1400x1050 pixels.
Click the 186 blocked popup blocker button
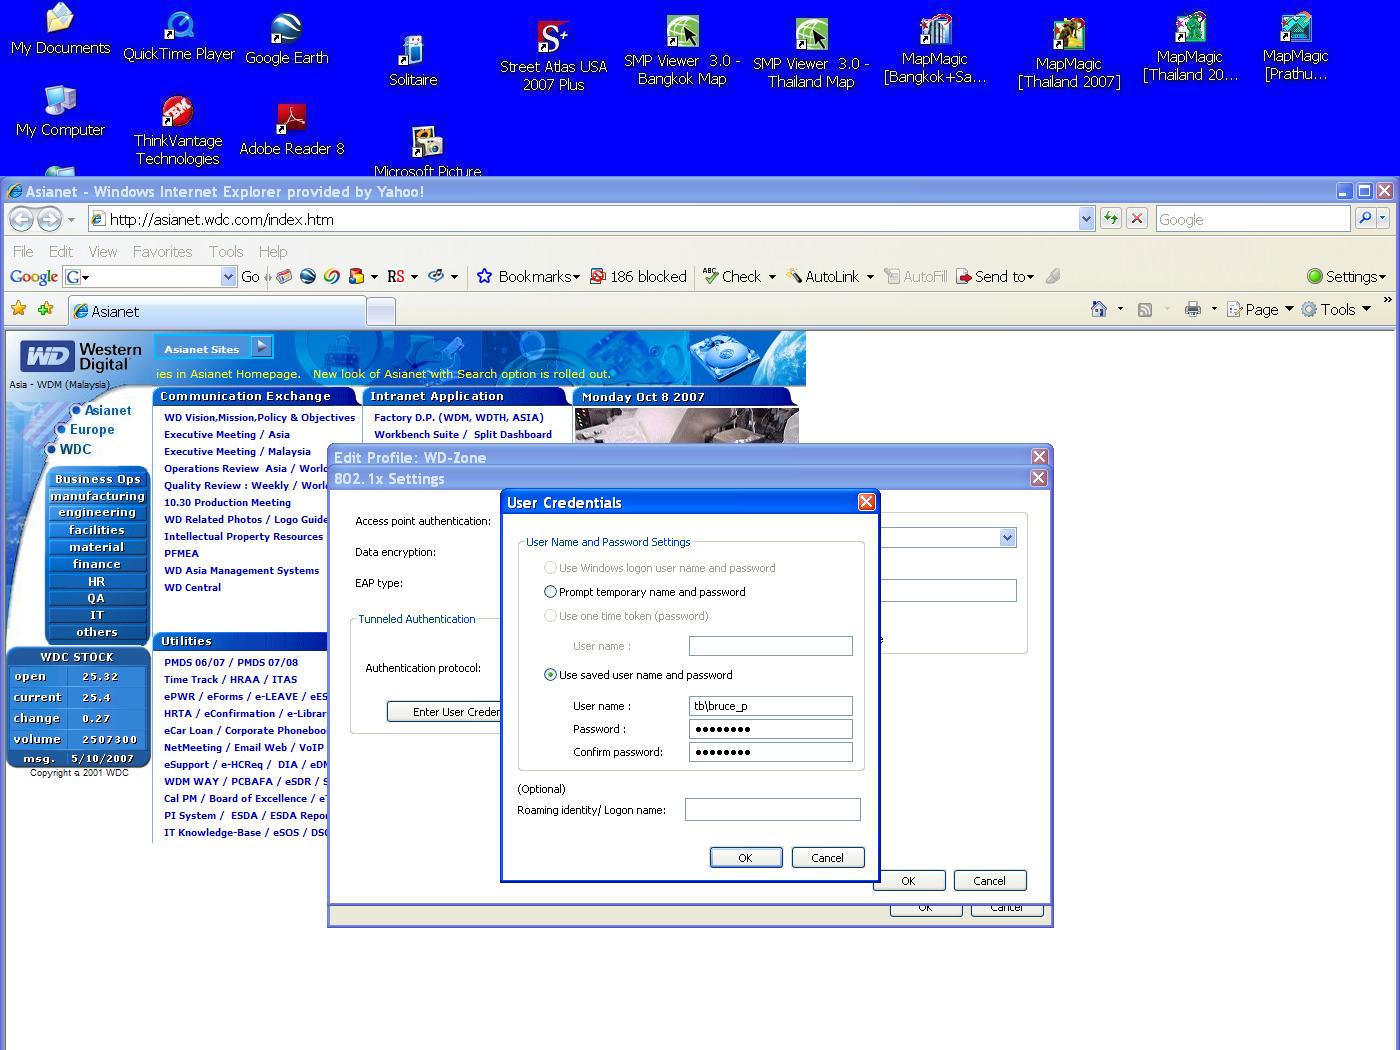[638, 277]
